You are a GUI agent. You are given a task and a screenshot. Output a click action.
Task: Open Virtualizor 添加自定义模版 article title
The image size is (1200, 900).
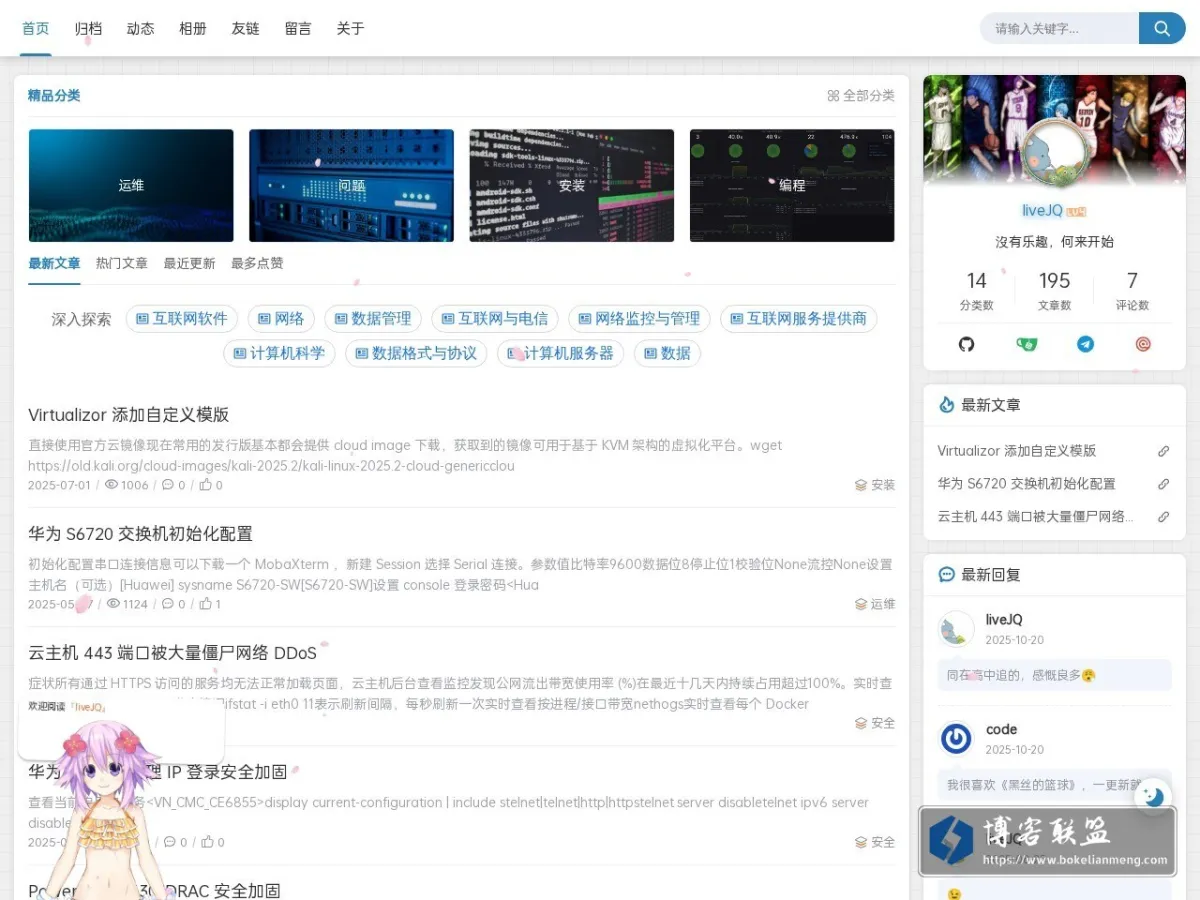coord(129,415)
